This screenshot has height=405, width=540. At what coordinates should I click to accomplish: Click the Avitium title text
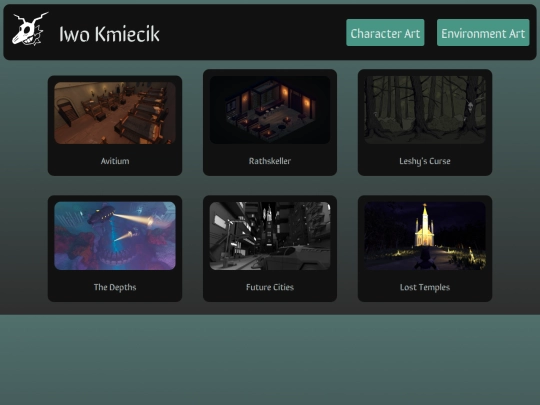coord(115,161)
